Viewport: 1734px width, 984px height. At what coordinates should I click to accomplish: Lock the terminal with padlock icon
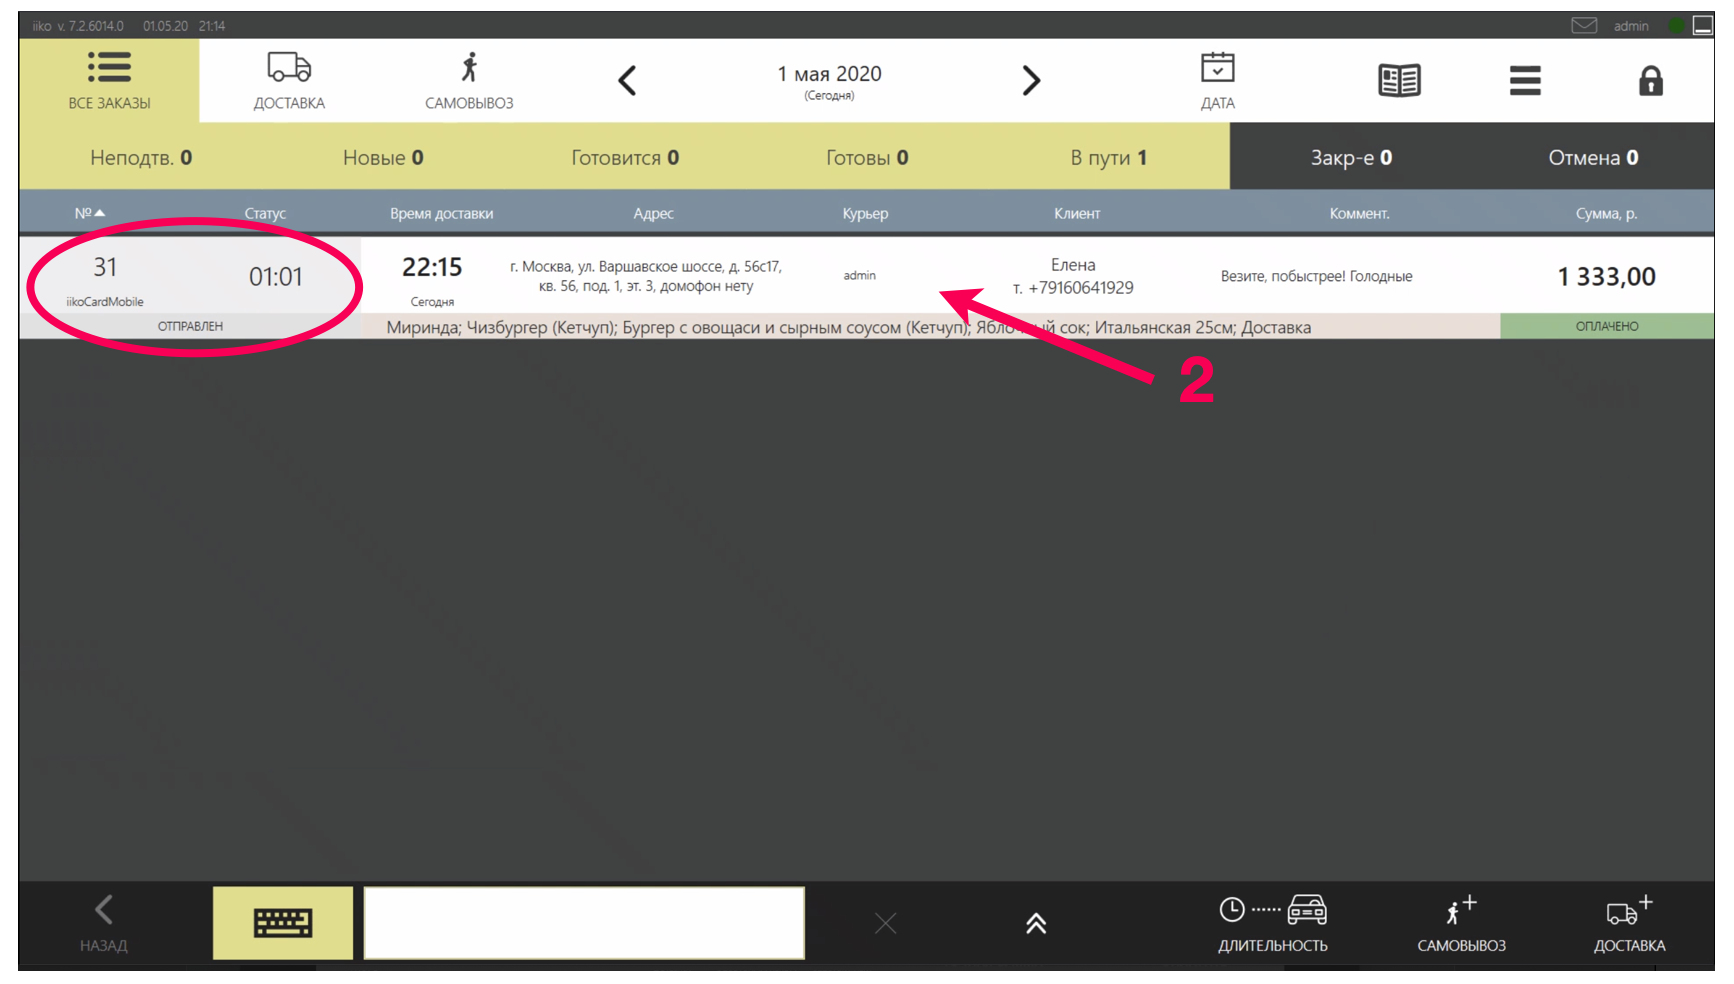1650,81
